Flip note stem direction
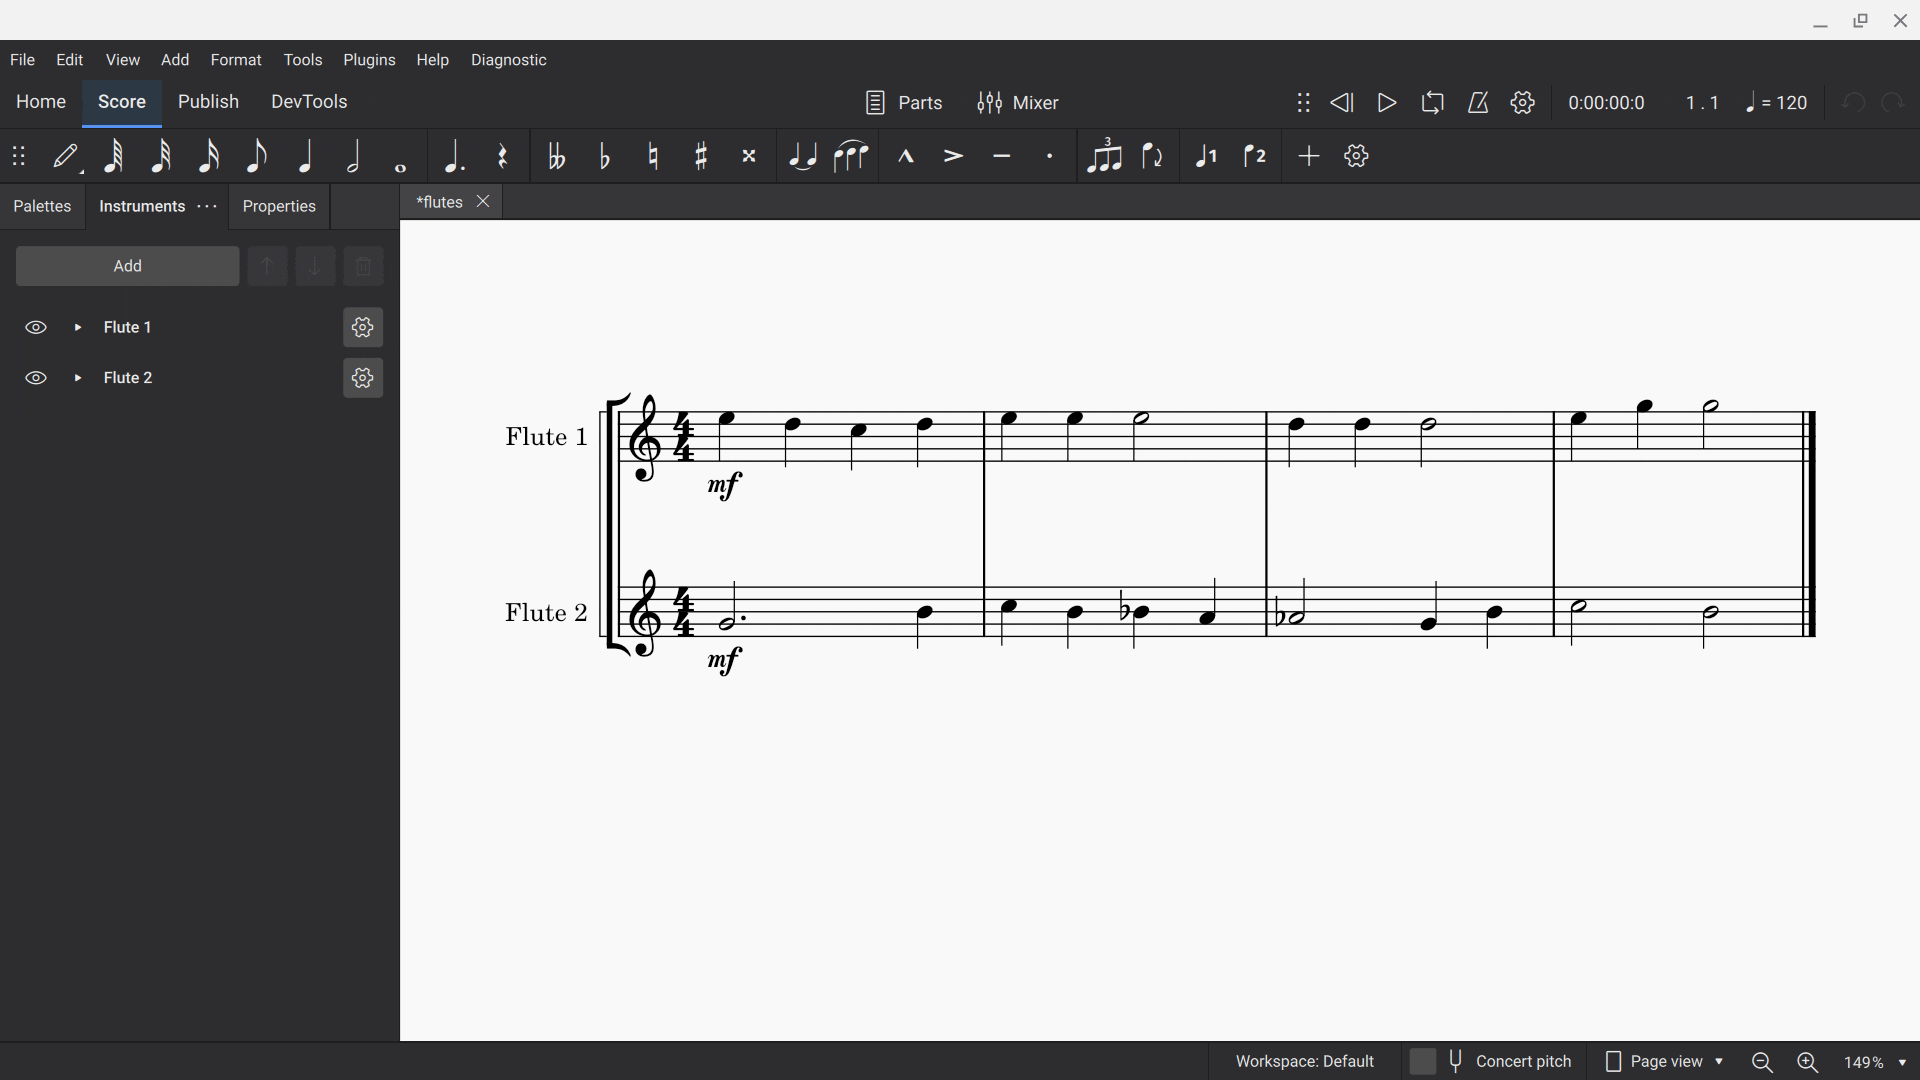This screenshot has width=1920, height=1080. click(x=1154, y=156)
